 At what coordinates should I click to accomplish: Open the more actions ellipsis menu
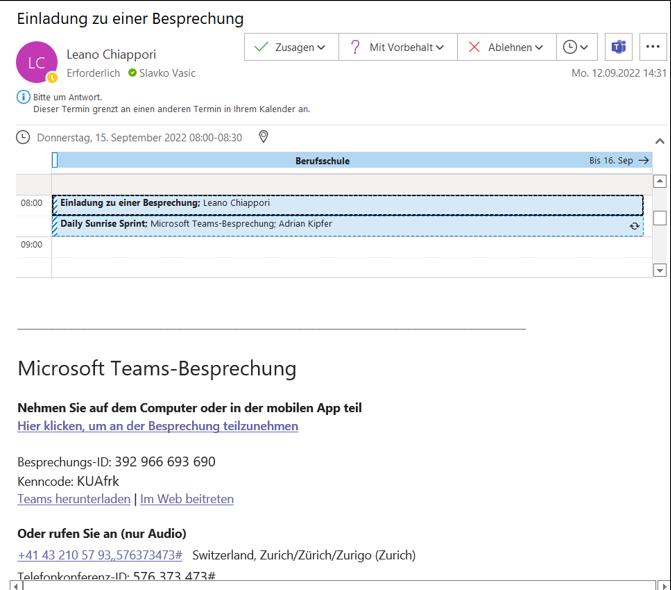tap(653, 47)
